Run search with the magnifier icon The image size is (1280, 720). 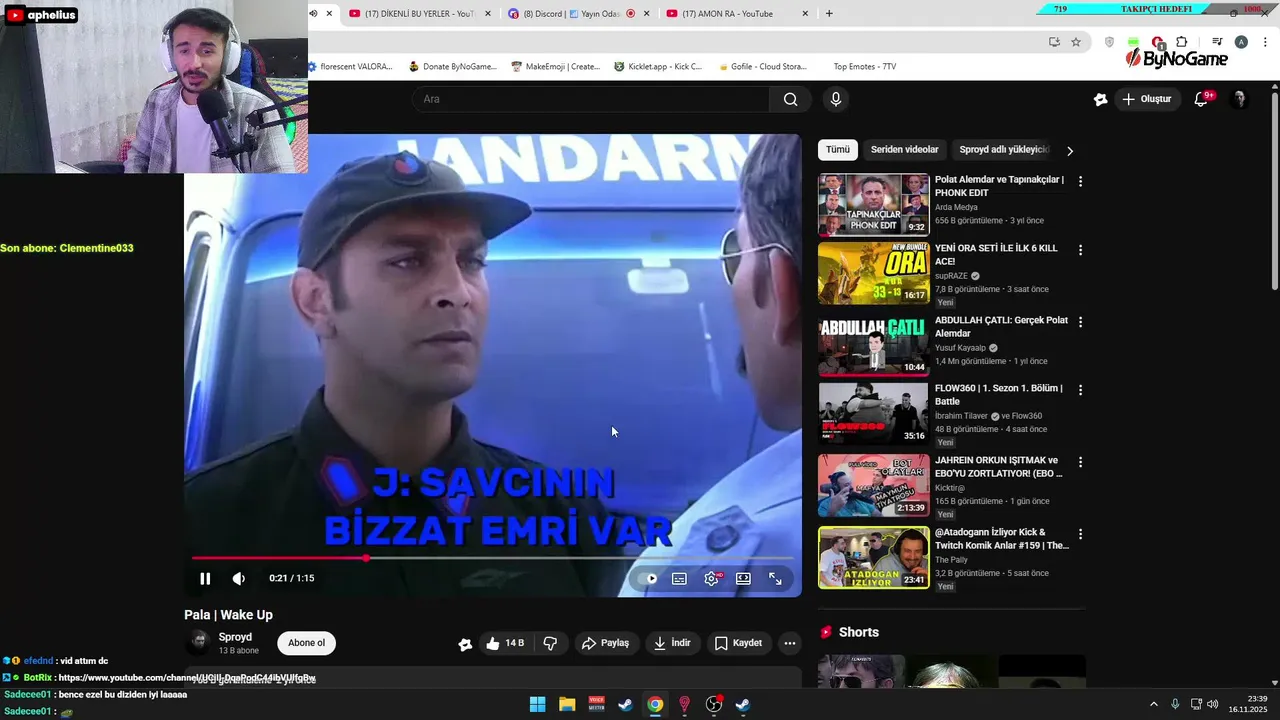791,99
